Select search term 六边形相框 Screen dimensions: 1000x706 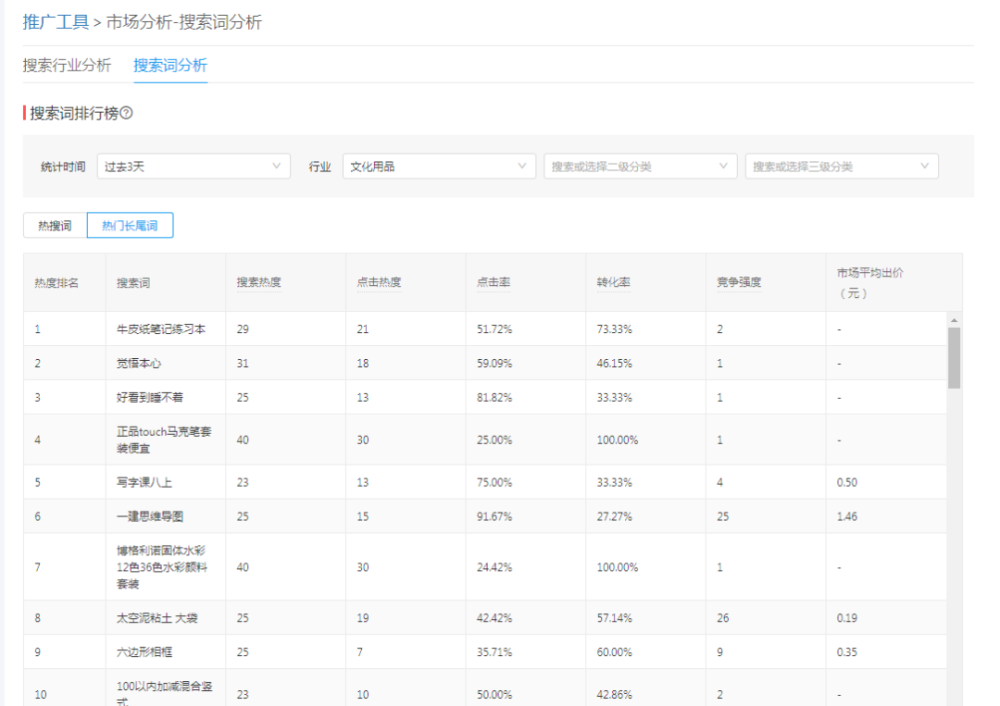coord(144,652)
